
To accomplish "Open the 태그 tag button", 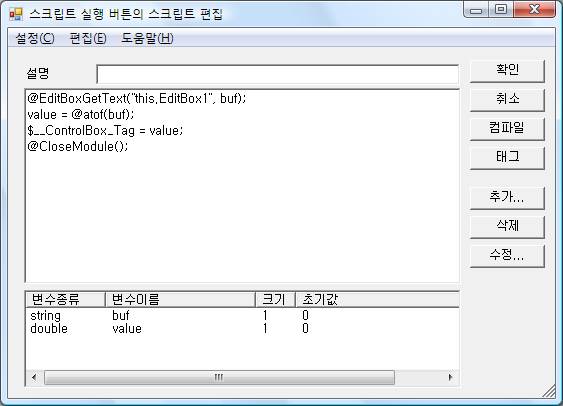I will [x=507, y=158].
